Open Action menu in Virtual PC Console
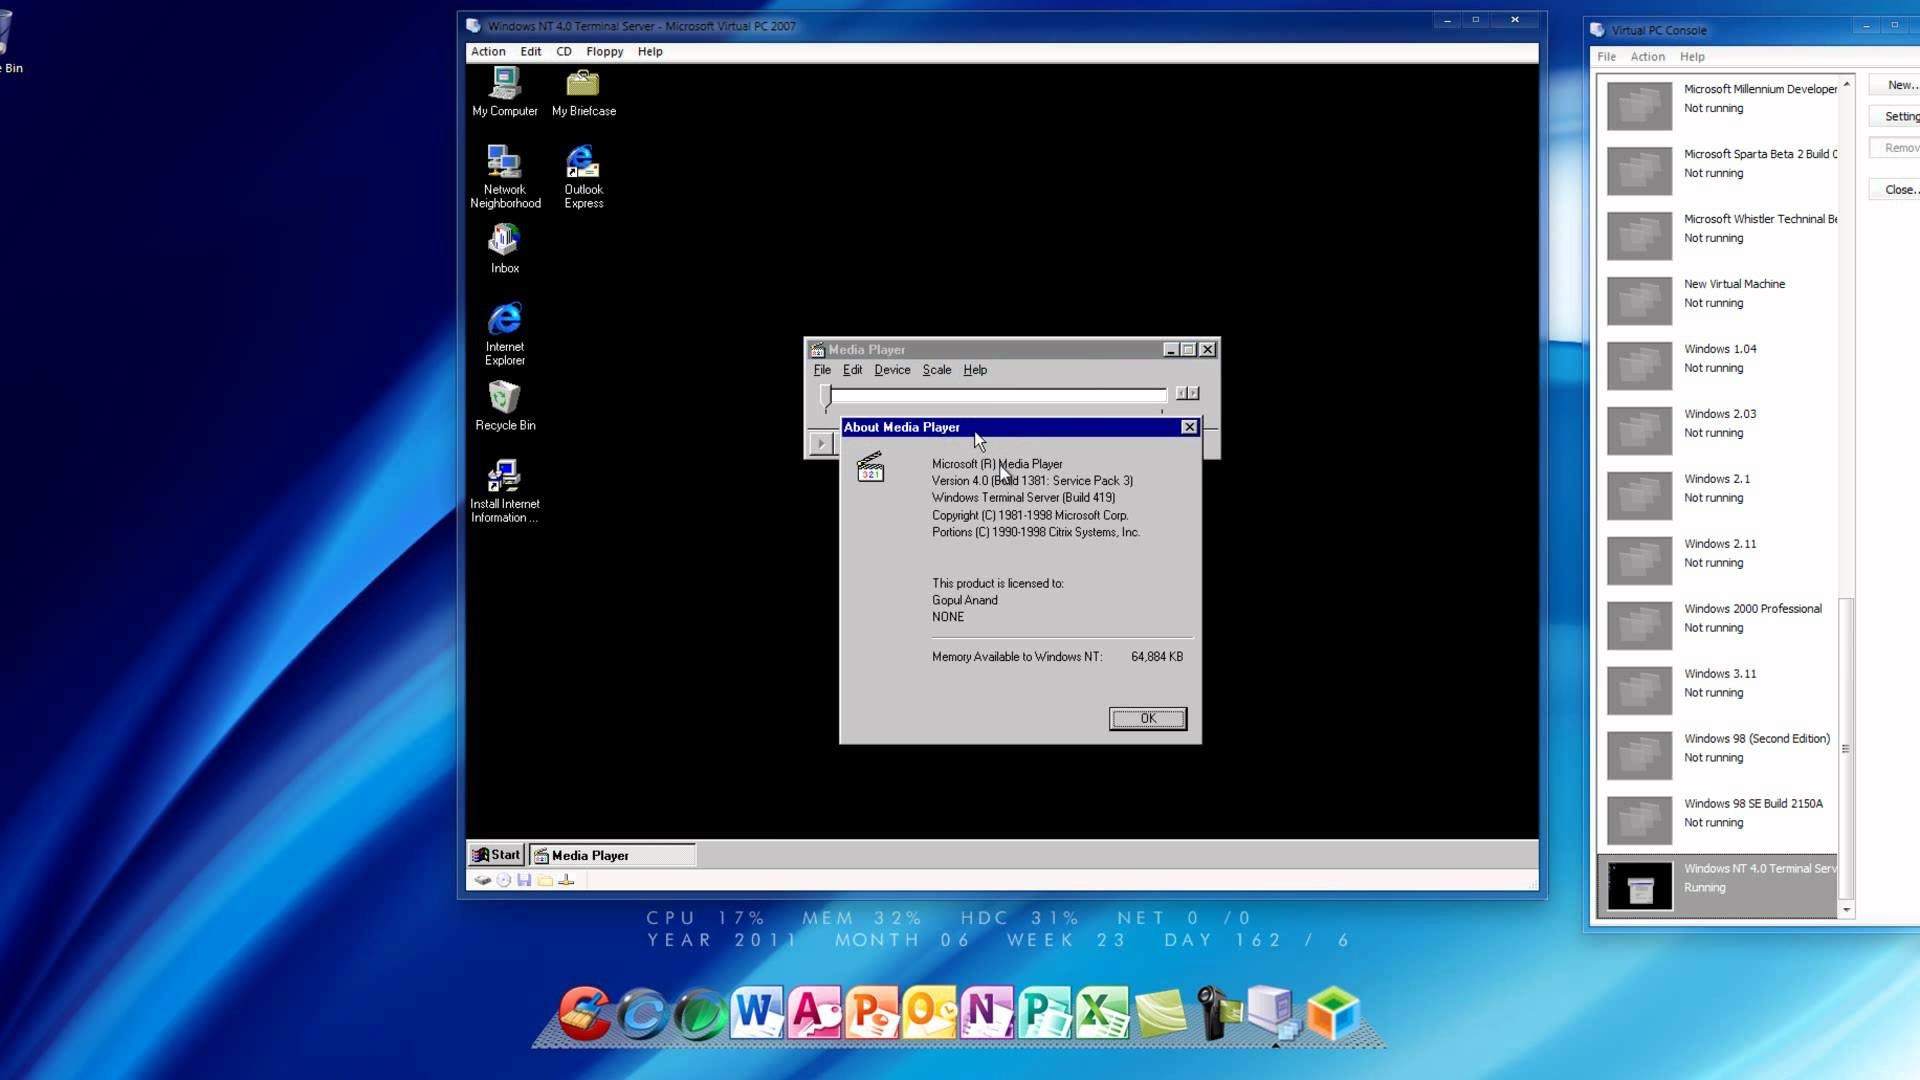 coord(1647,57)
